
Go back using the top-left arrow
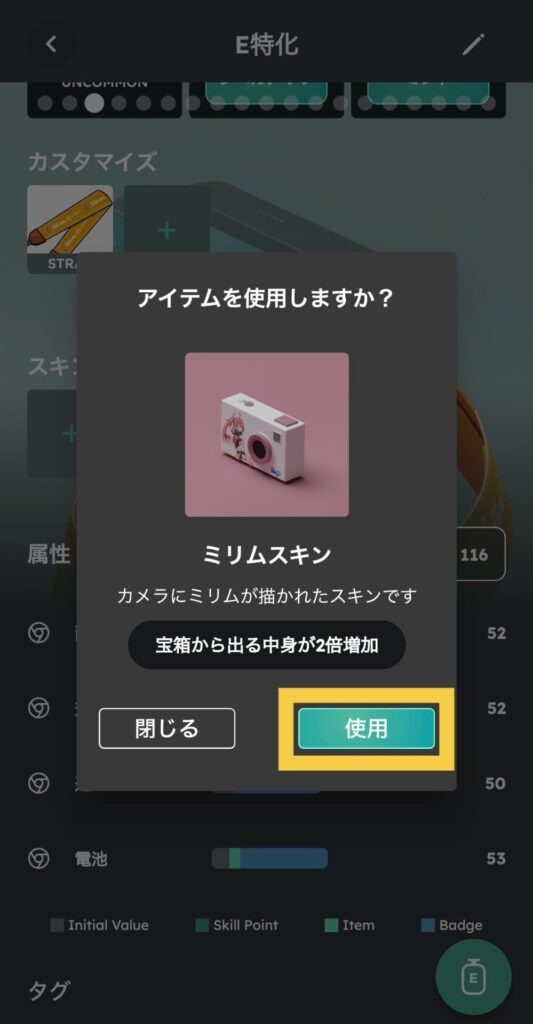tap(51, 44)
